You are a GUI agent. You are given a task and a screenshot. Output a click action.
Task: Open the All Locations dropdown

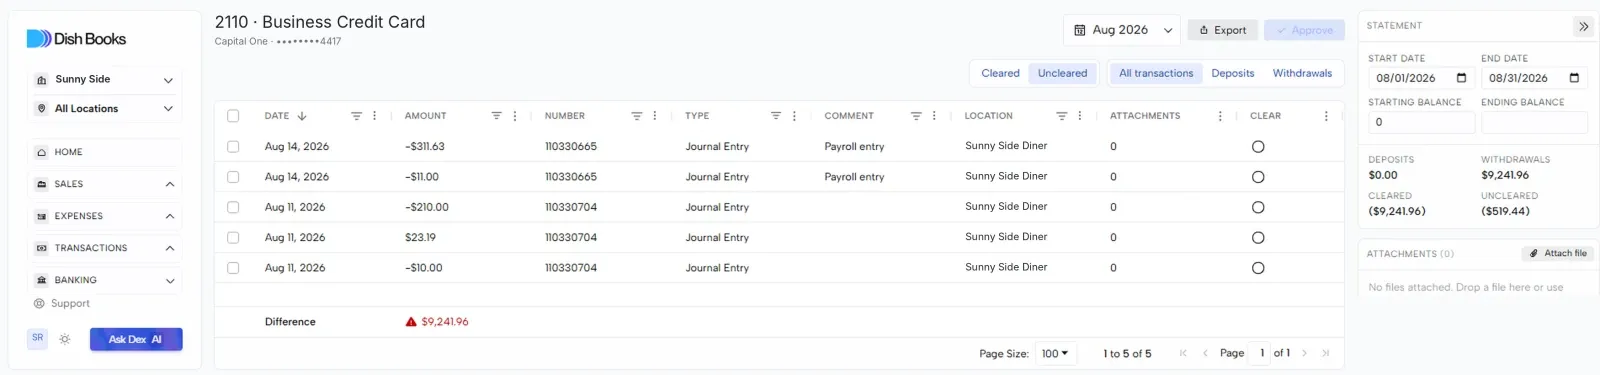click(105, 109)
